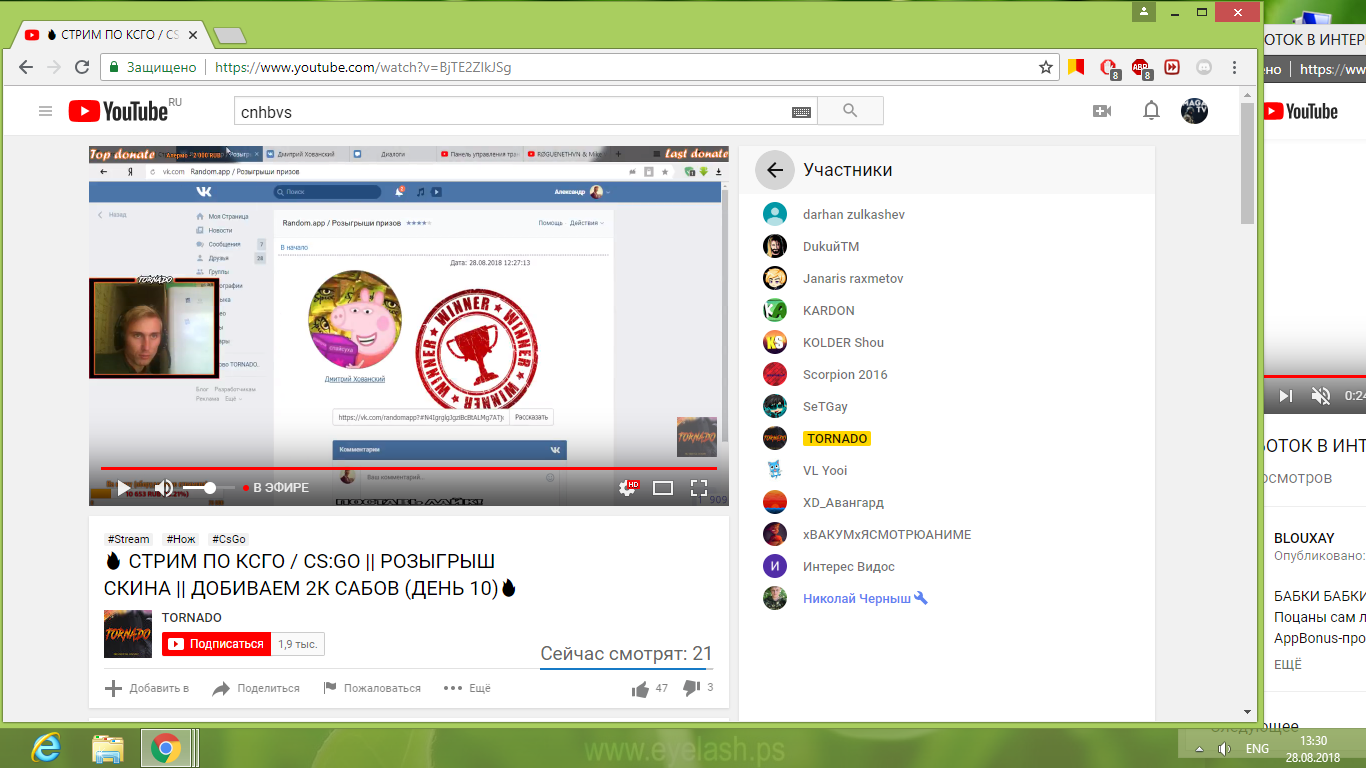1366x768 pixels.
Task: Expand the Ещё more actions menu
Action: click(x=467, y=688)
